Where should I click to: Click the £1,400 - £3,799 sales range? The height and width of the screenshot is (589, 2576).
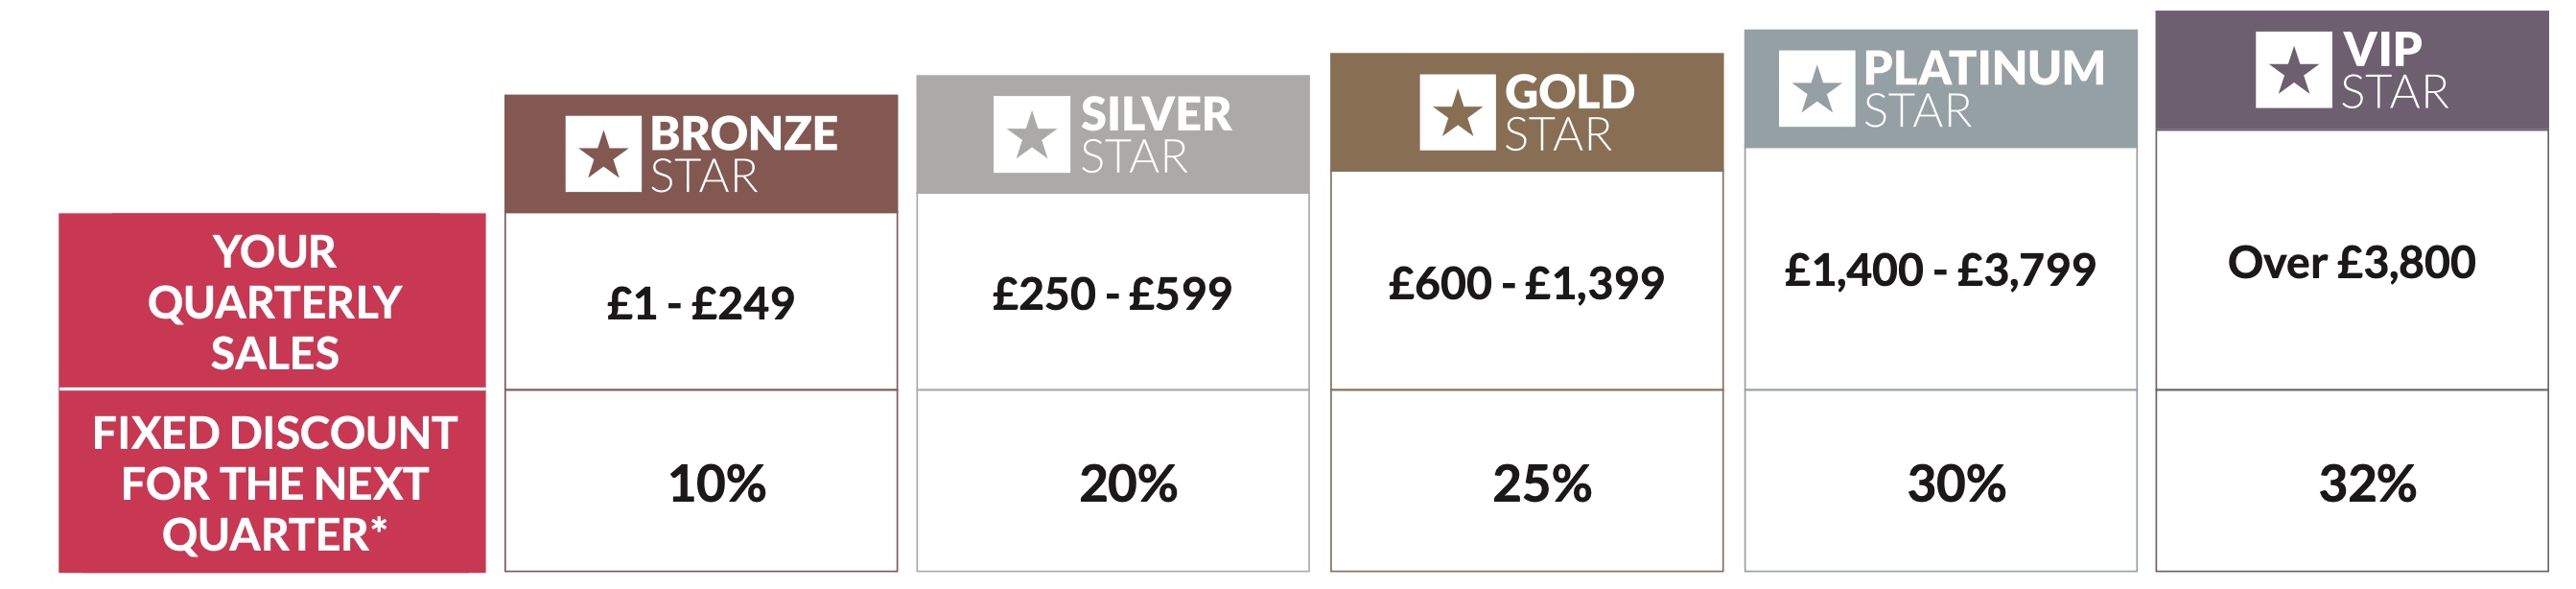click(x=1940, y=270)
